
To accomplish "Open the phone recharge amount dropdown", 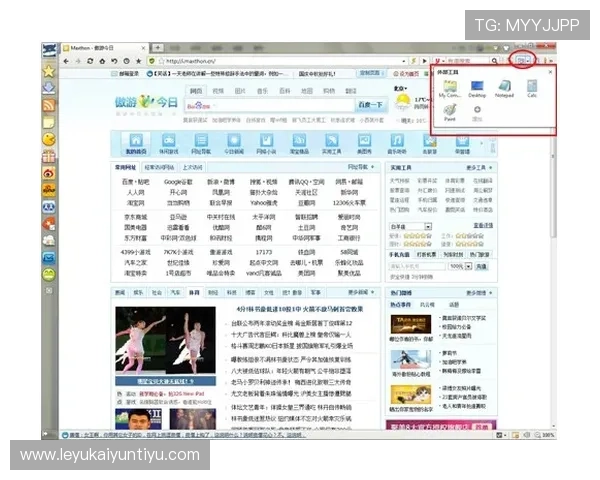I will point(469,266).
